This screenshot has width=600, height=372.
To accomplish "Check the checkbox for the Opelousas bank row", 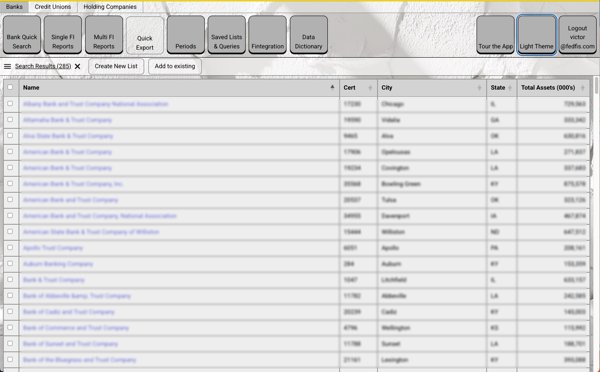I will pos(10,152).
